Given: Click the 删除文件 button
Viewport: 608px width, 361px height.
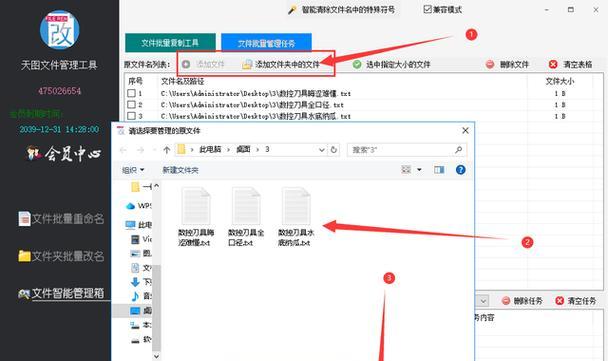Looking at the screenshot, I should pos(508,64).
